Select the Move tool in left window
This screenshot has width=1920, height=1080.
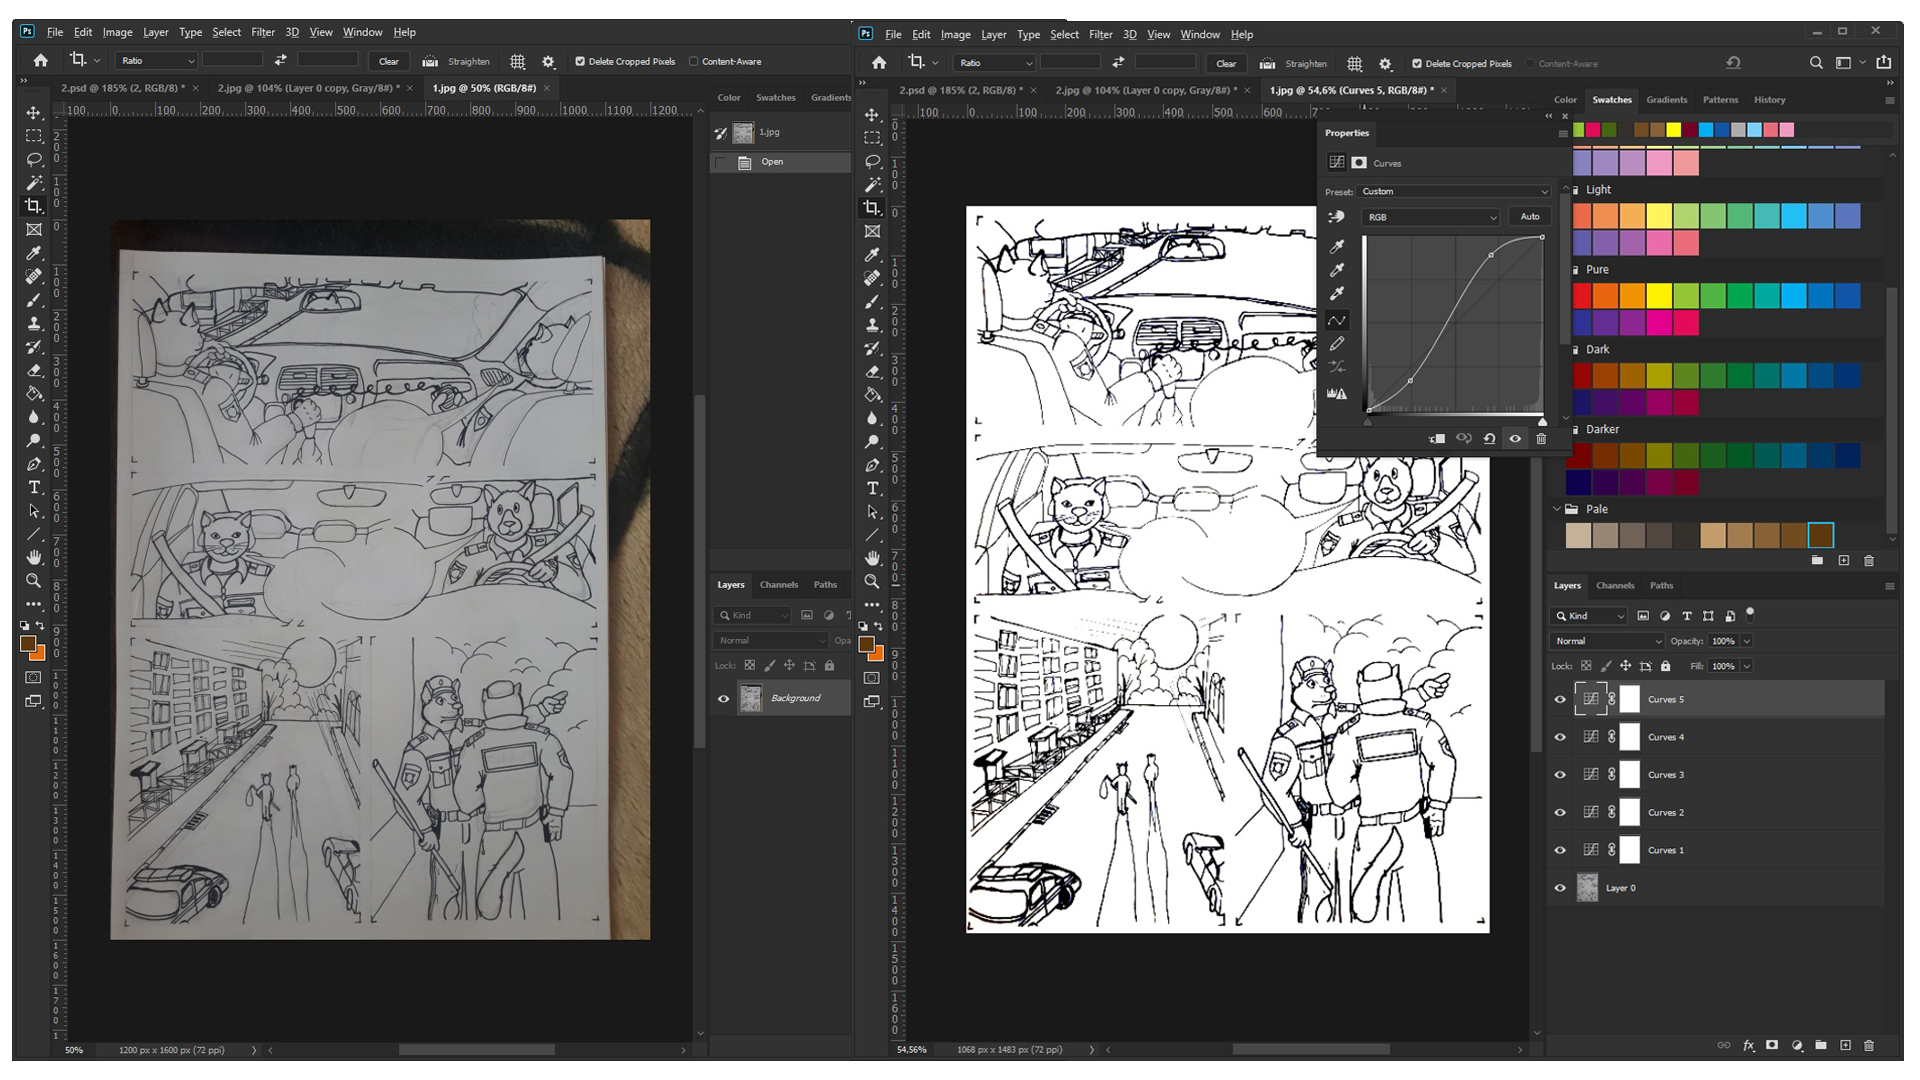point(33,112)
